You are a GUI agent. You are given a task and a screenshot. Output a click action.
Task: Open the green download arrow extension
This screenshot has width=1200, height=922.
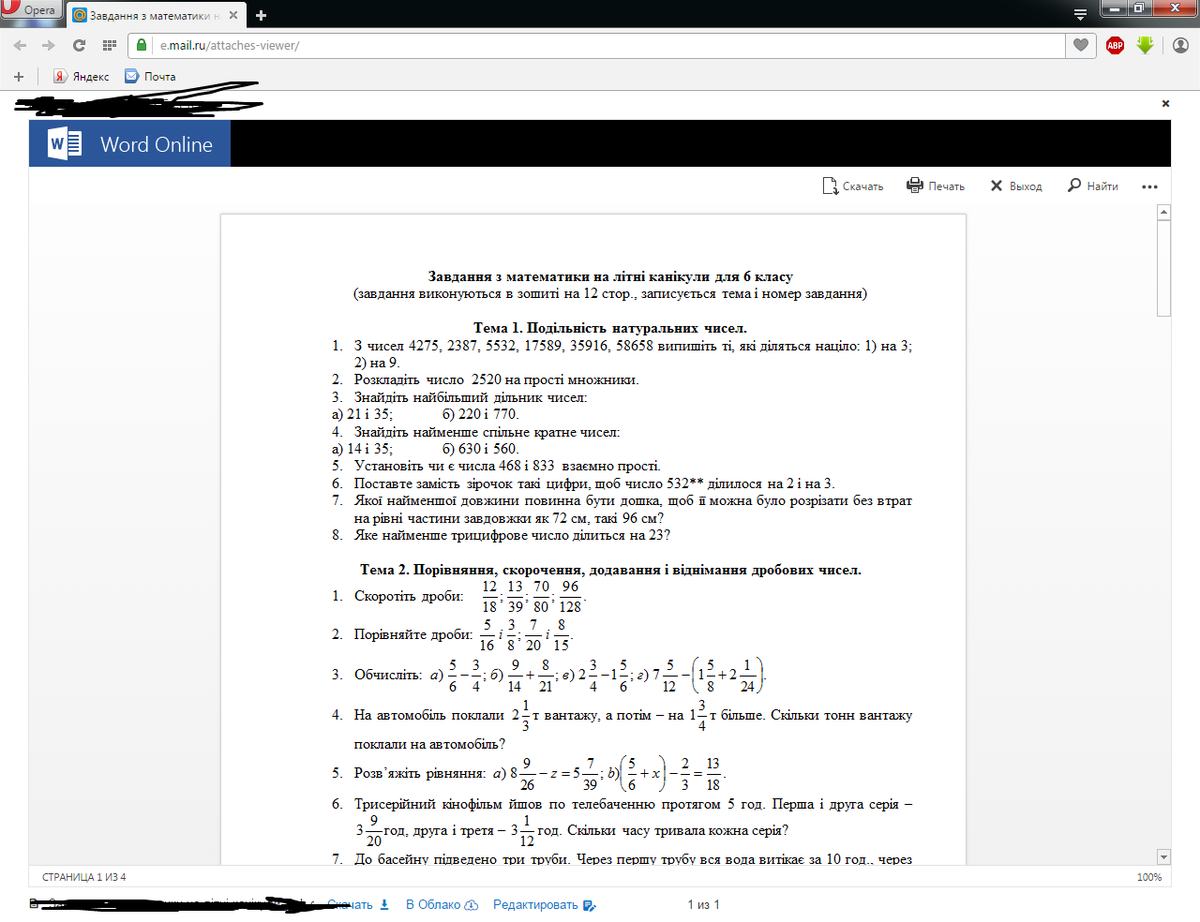(1145, 45)
